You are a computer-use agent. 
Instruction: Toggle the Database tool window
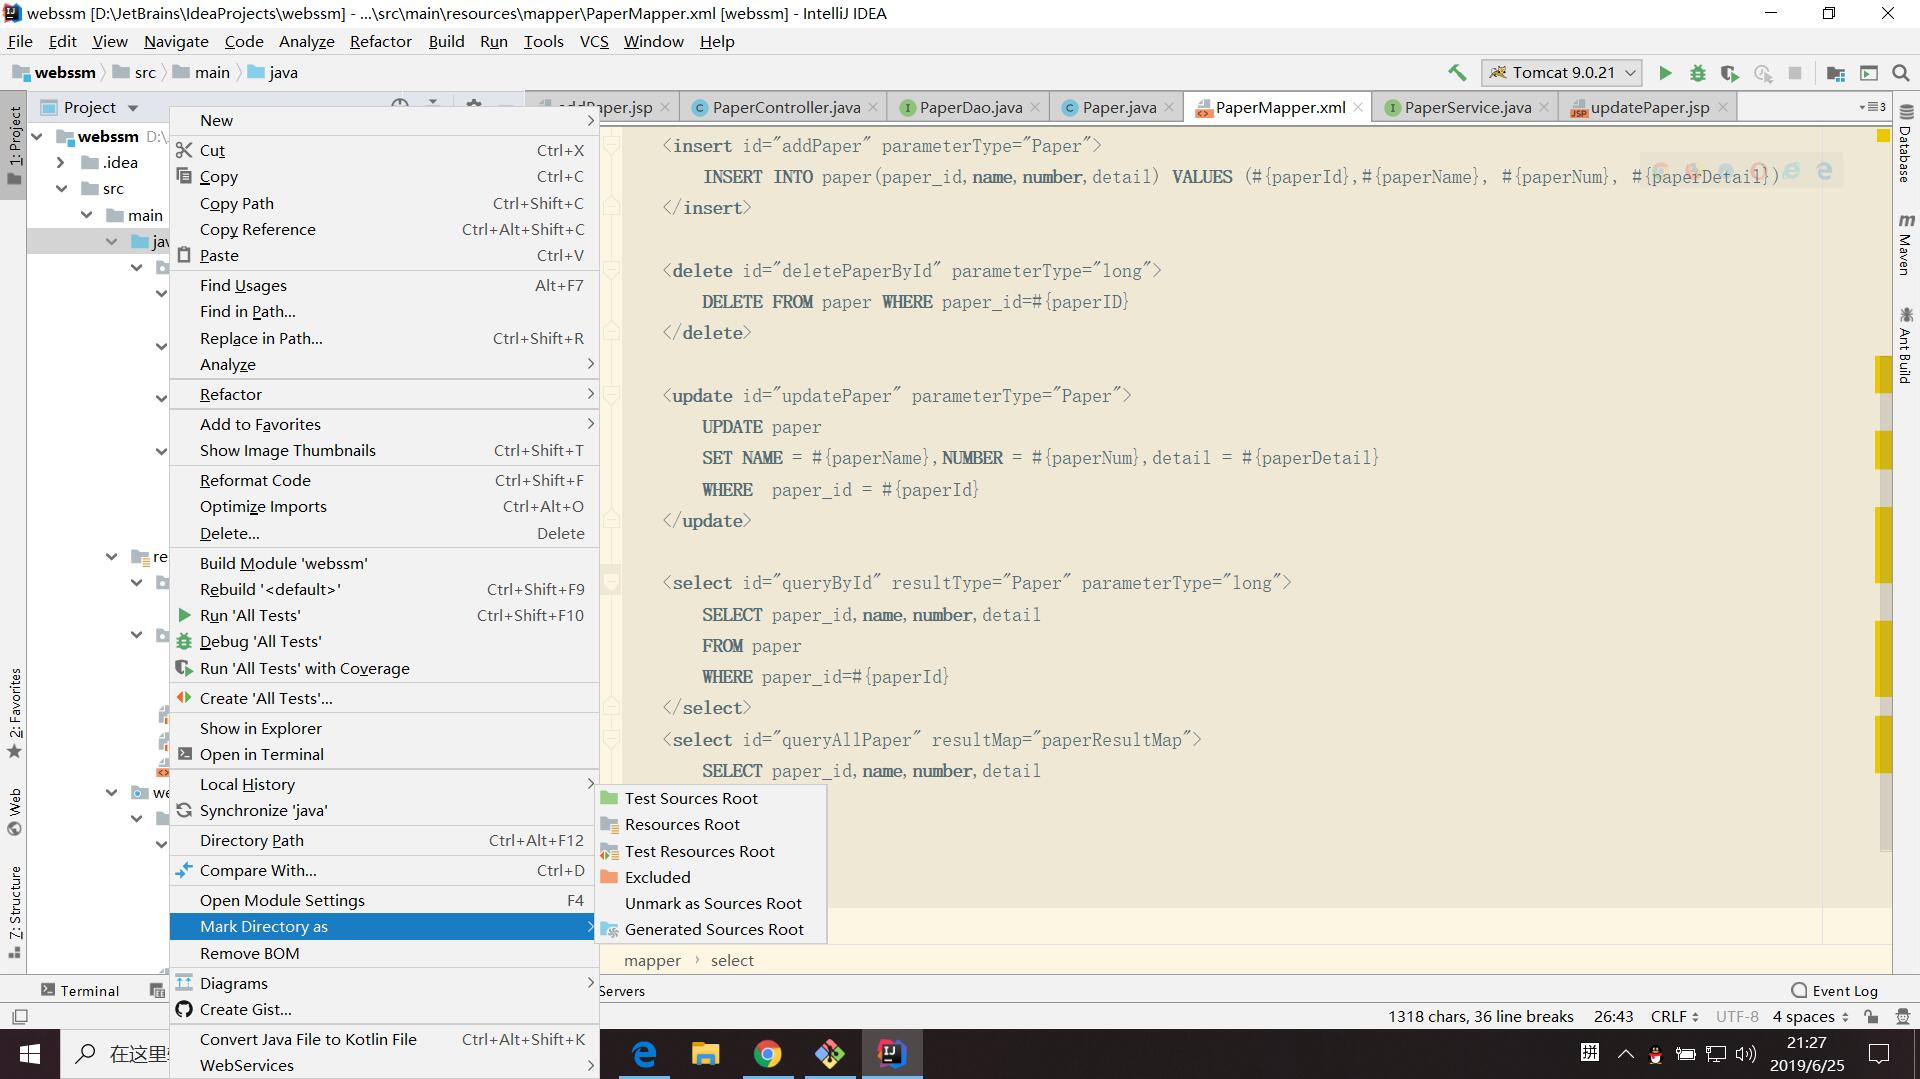coord(1905,143)
